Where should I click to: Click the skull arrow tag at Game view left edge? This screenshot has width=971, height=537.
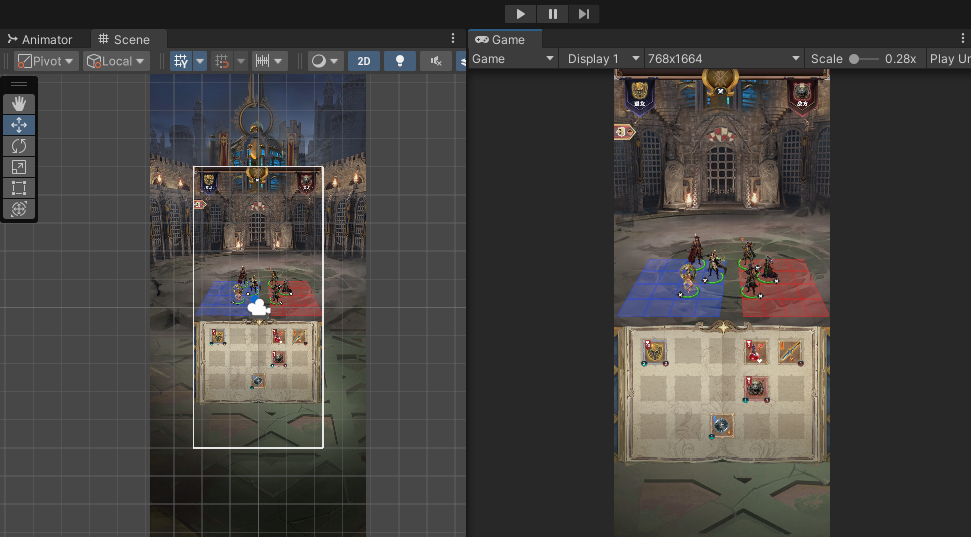click(625, 132)
